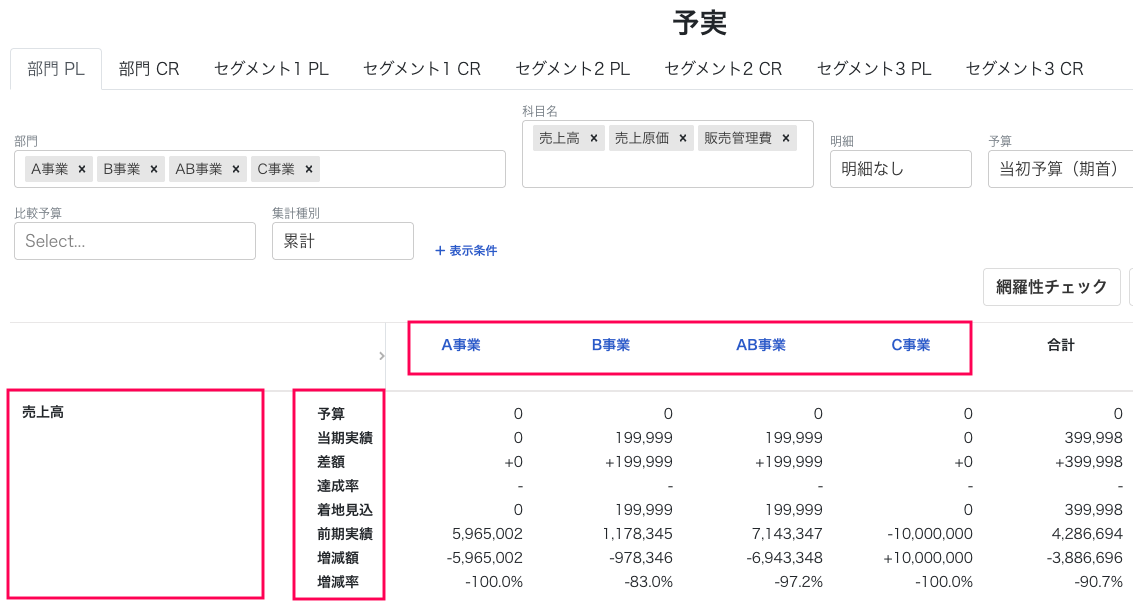The image size is (1133, 605).
Task: Click the 4,286,694 total value
Action: click(1087, 534)
